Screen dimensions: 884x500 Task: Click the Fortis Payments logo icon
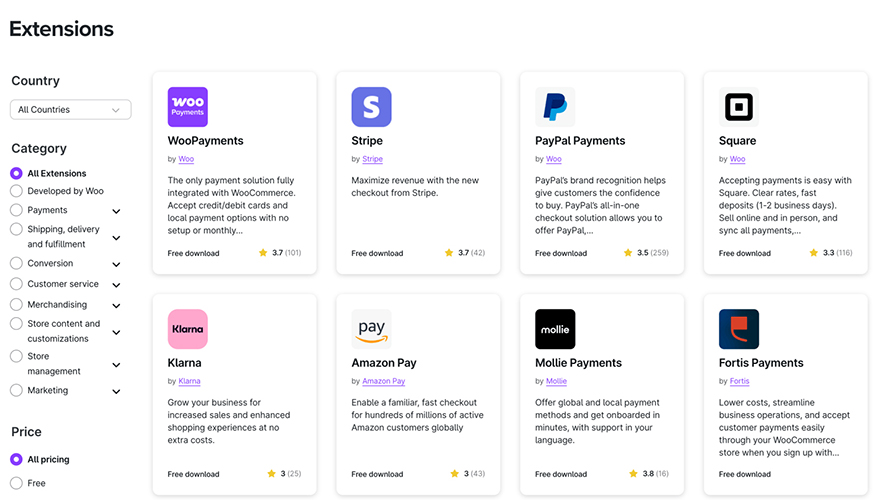739,329
